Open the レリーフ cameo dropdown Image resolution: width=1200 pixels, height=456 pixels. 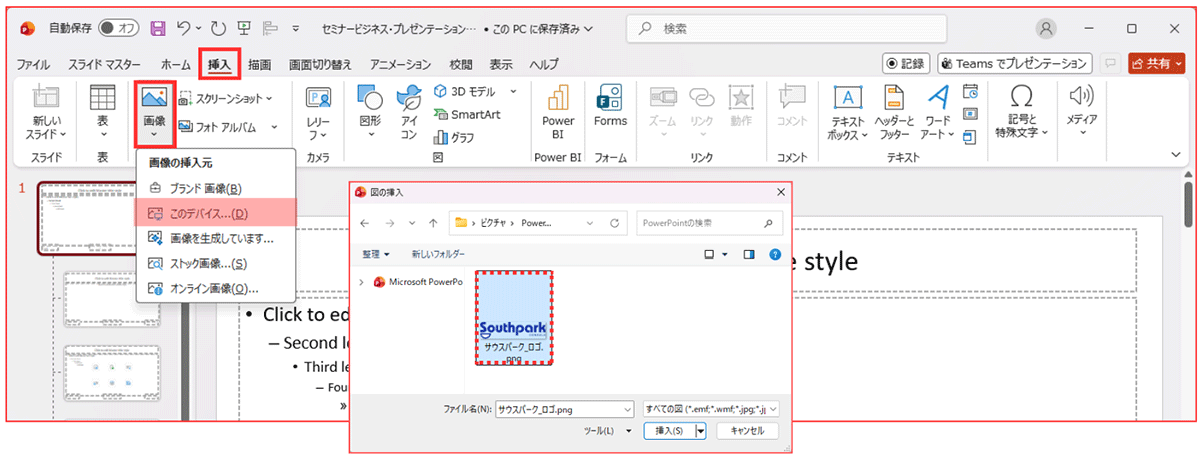(318, 113)
